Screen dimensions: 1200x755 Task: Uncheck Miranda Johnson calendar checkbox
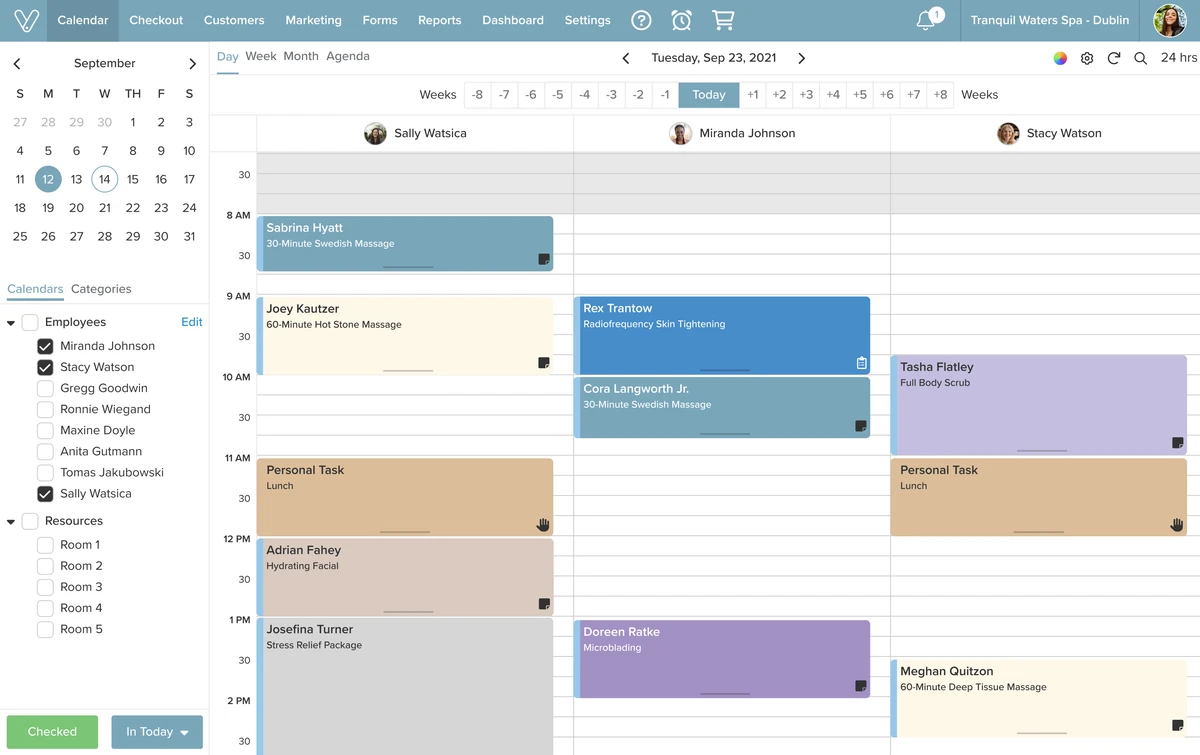coord(45,346)
